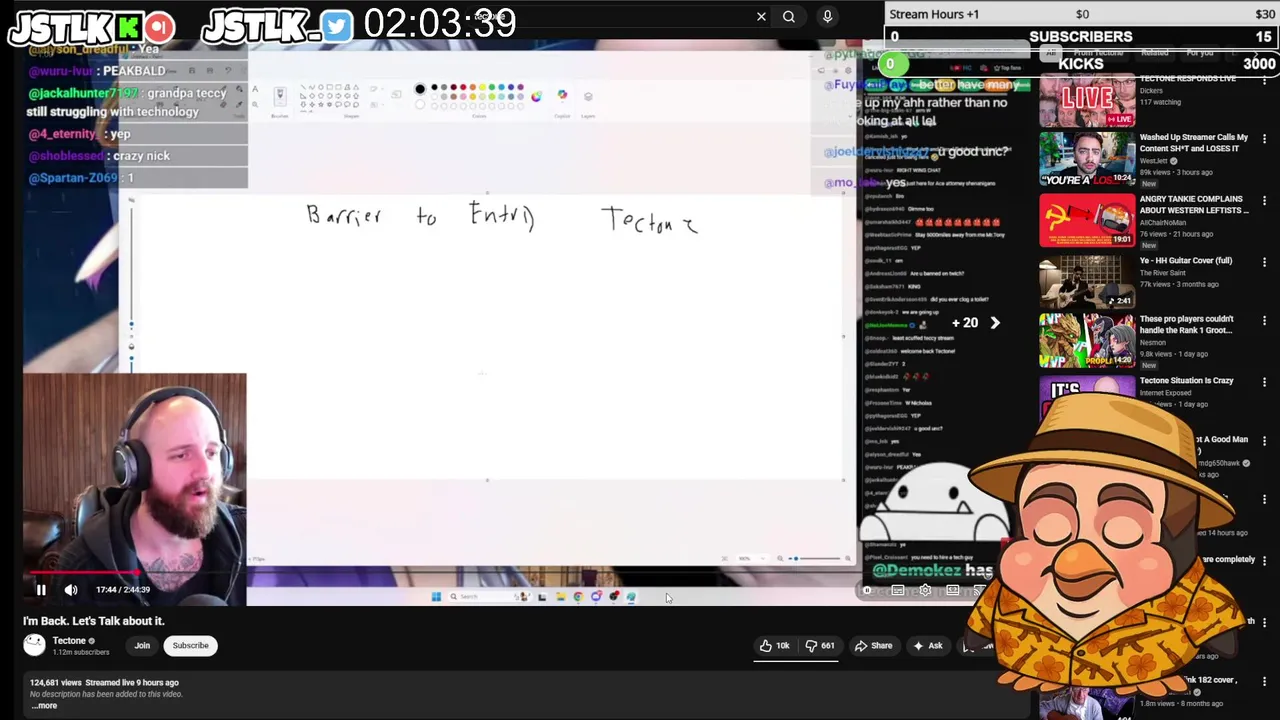Open Chrome from the streamed taskbar
Screen dimensions: 1280x720
(578, 597)
